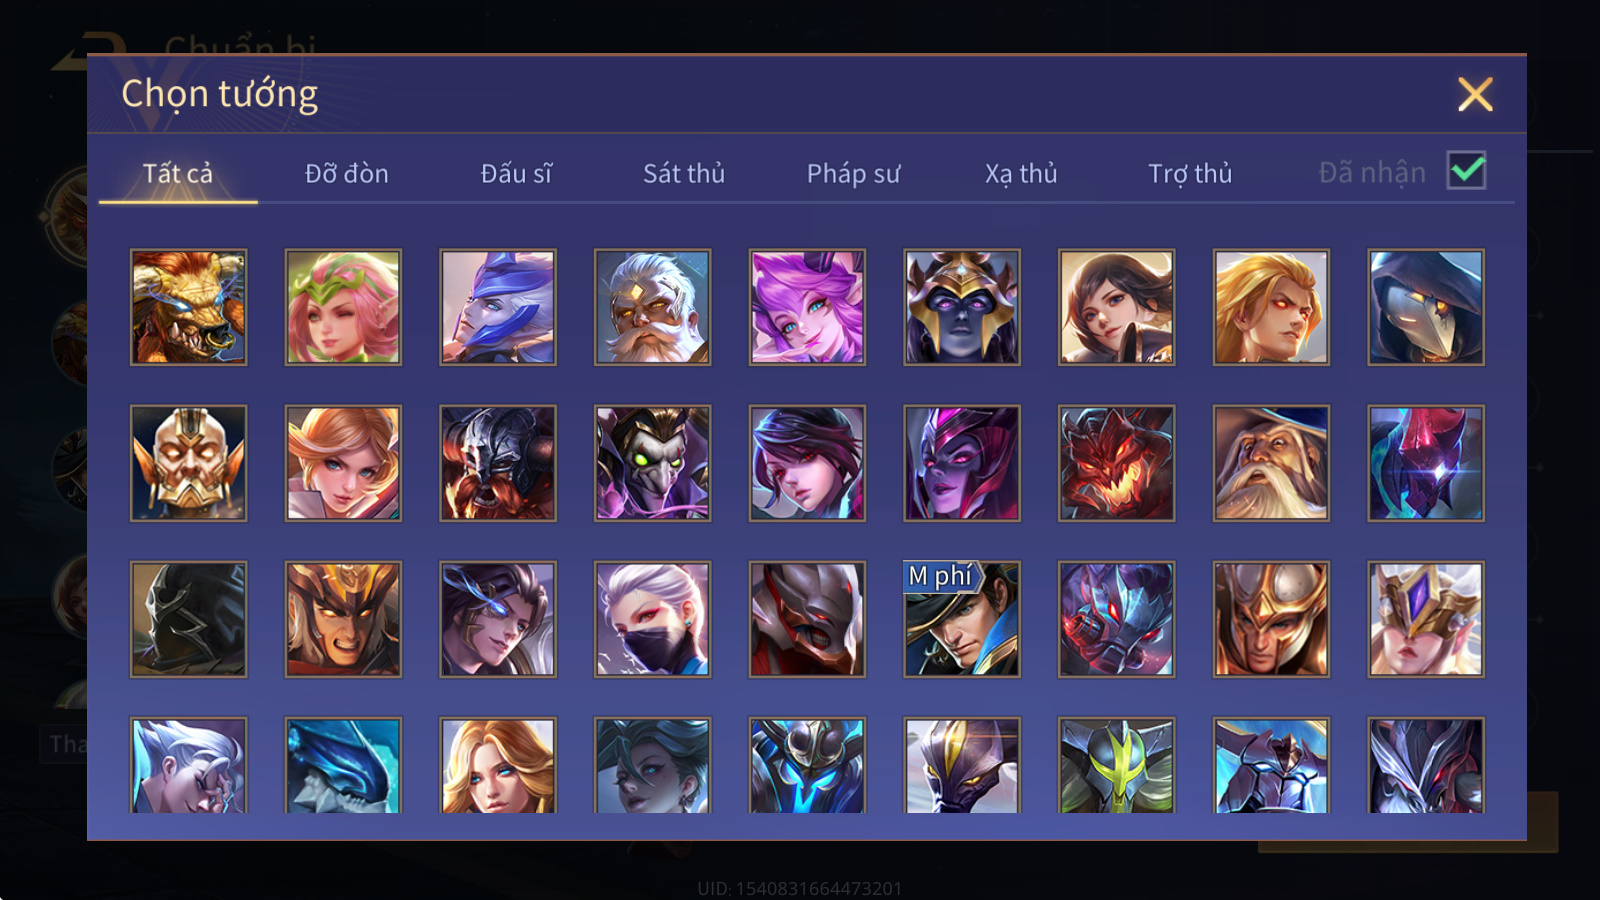Pick the pink-haired green crown heroine portrait
1600x900 pixels.
click(x=343, y=307)
